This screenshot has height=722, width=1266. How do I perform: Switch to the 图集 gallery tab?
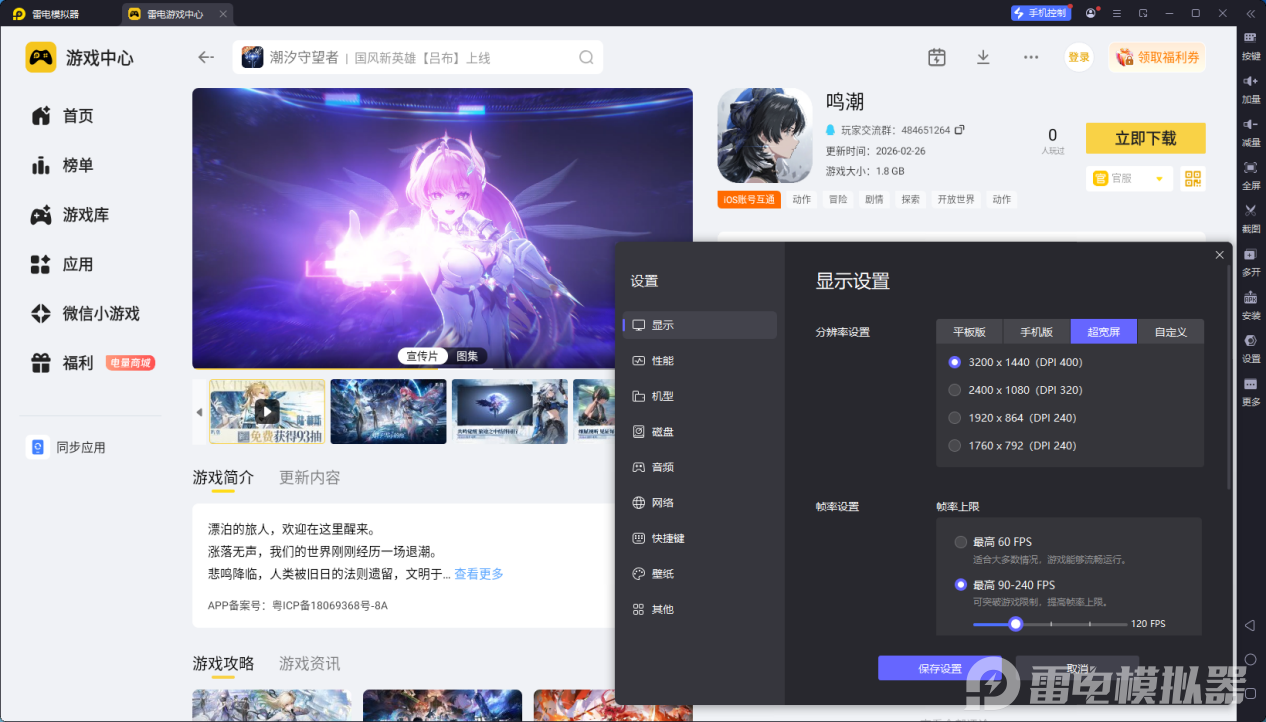467,356
